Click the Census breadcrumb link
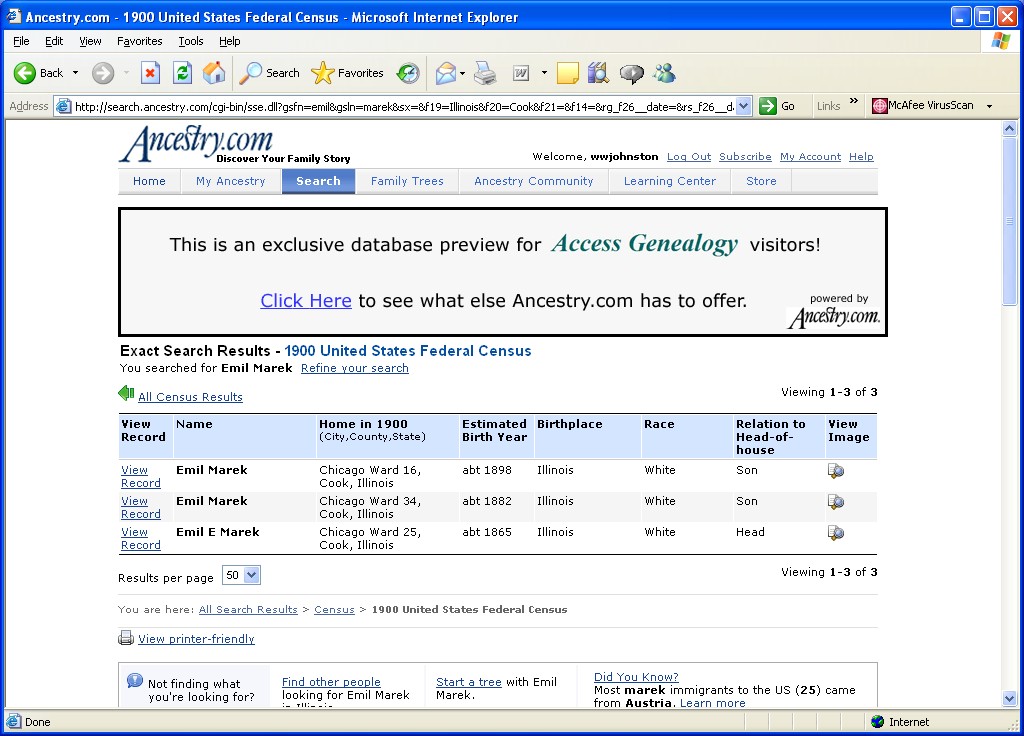 [334, 609]
